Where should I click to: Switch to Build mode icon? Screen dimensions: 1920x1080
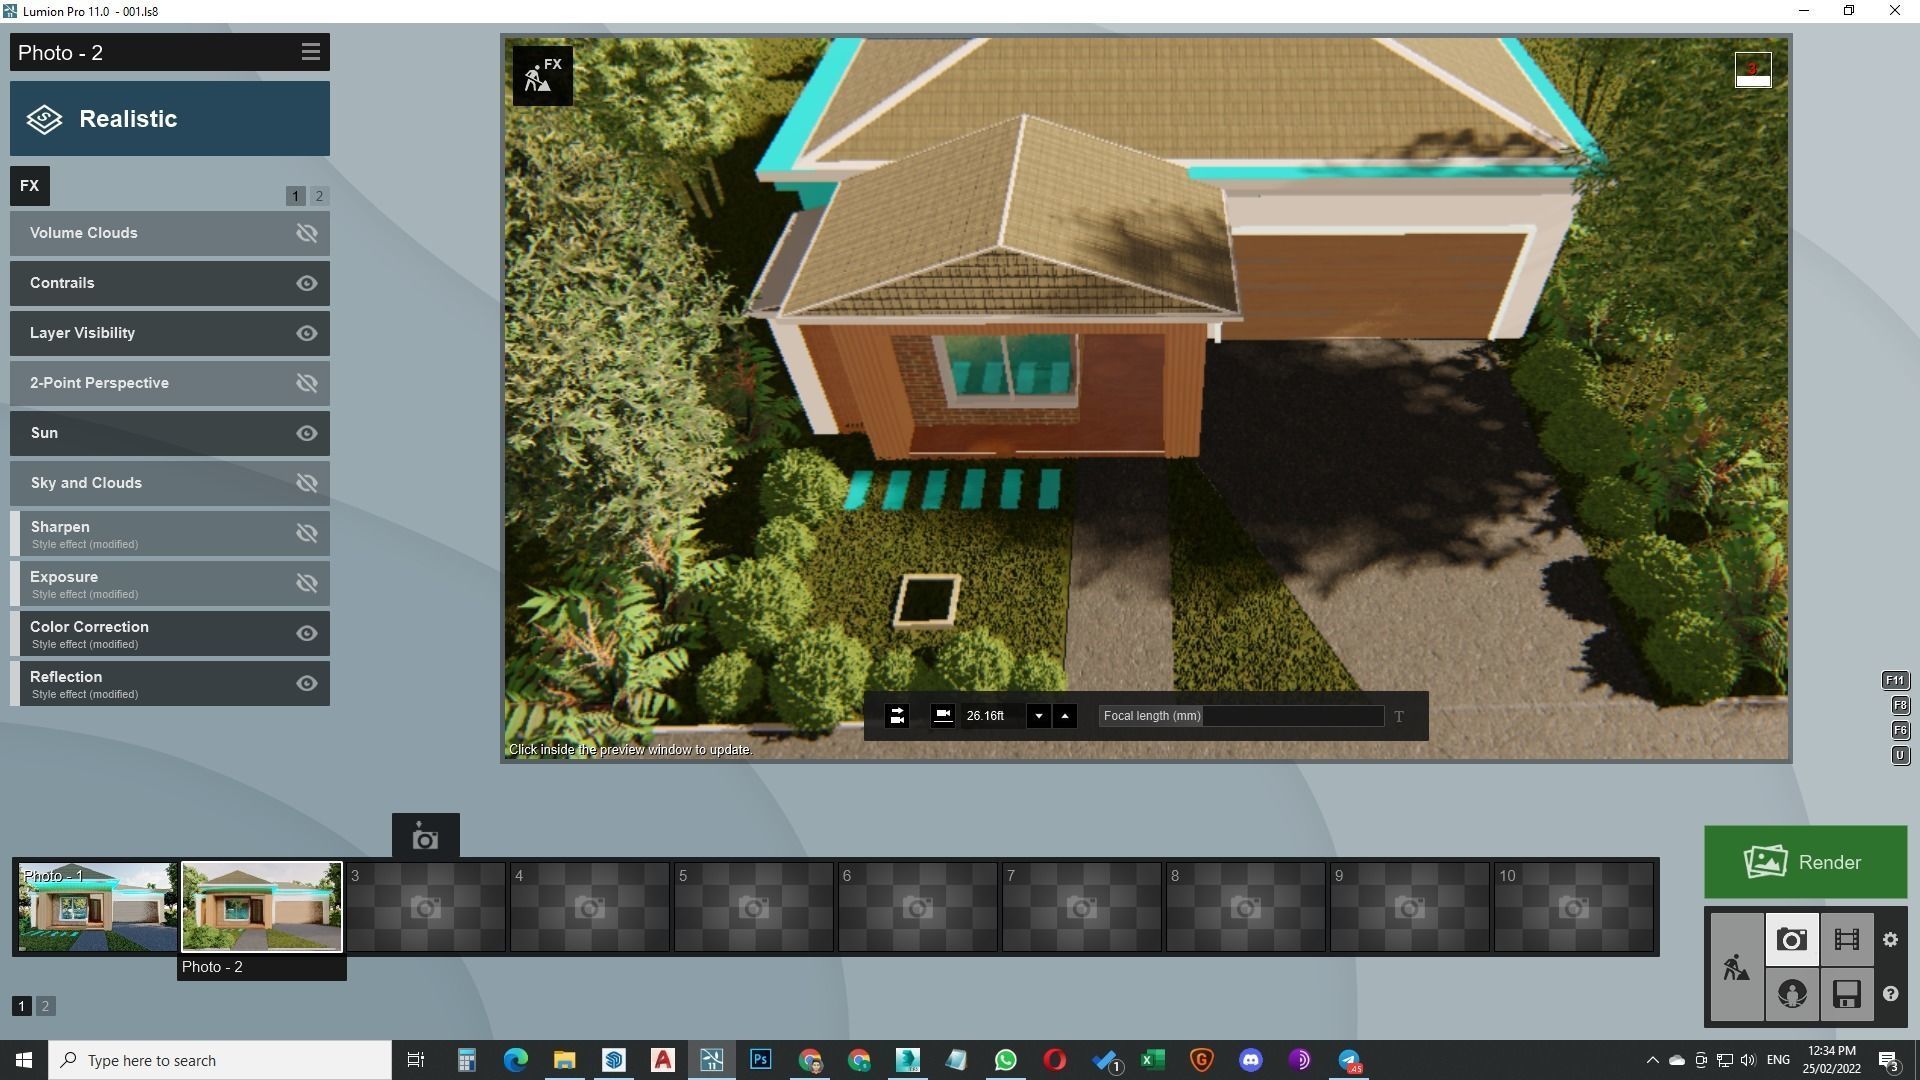tap(1736, 967)
